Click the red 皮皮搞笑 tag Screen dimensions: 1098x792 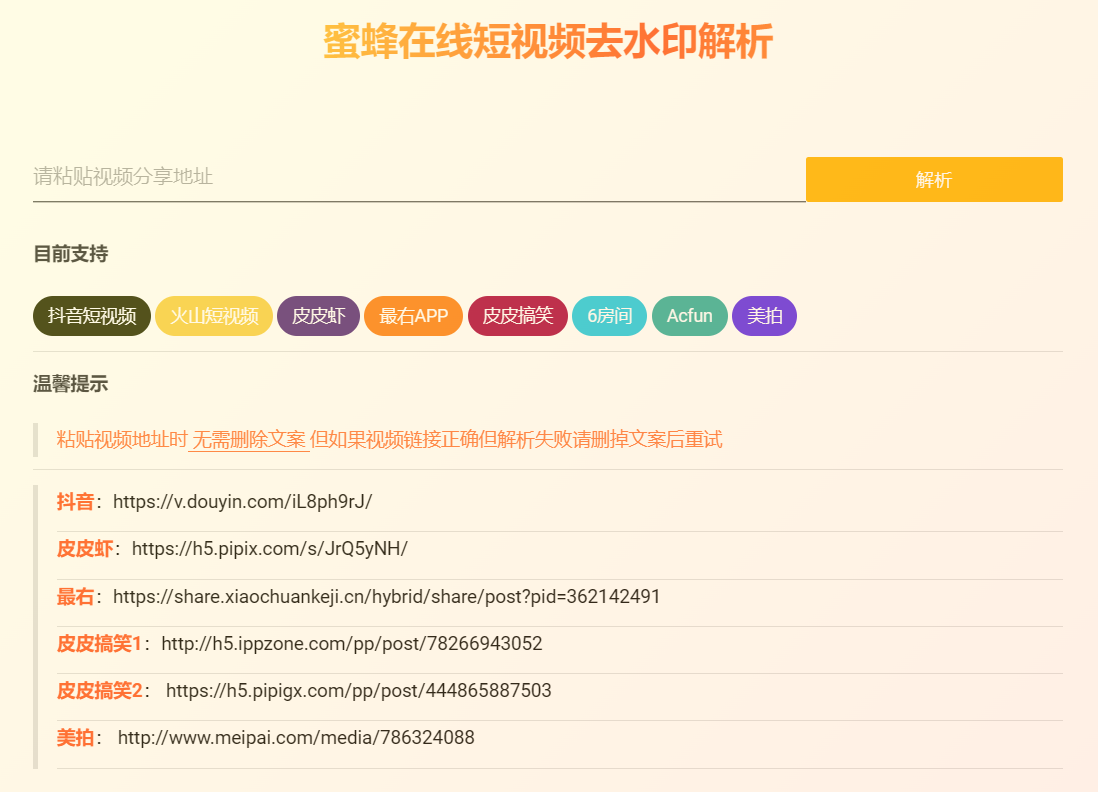click(x=517, y=316)
